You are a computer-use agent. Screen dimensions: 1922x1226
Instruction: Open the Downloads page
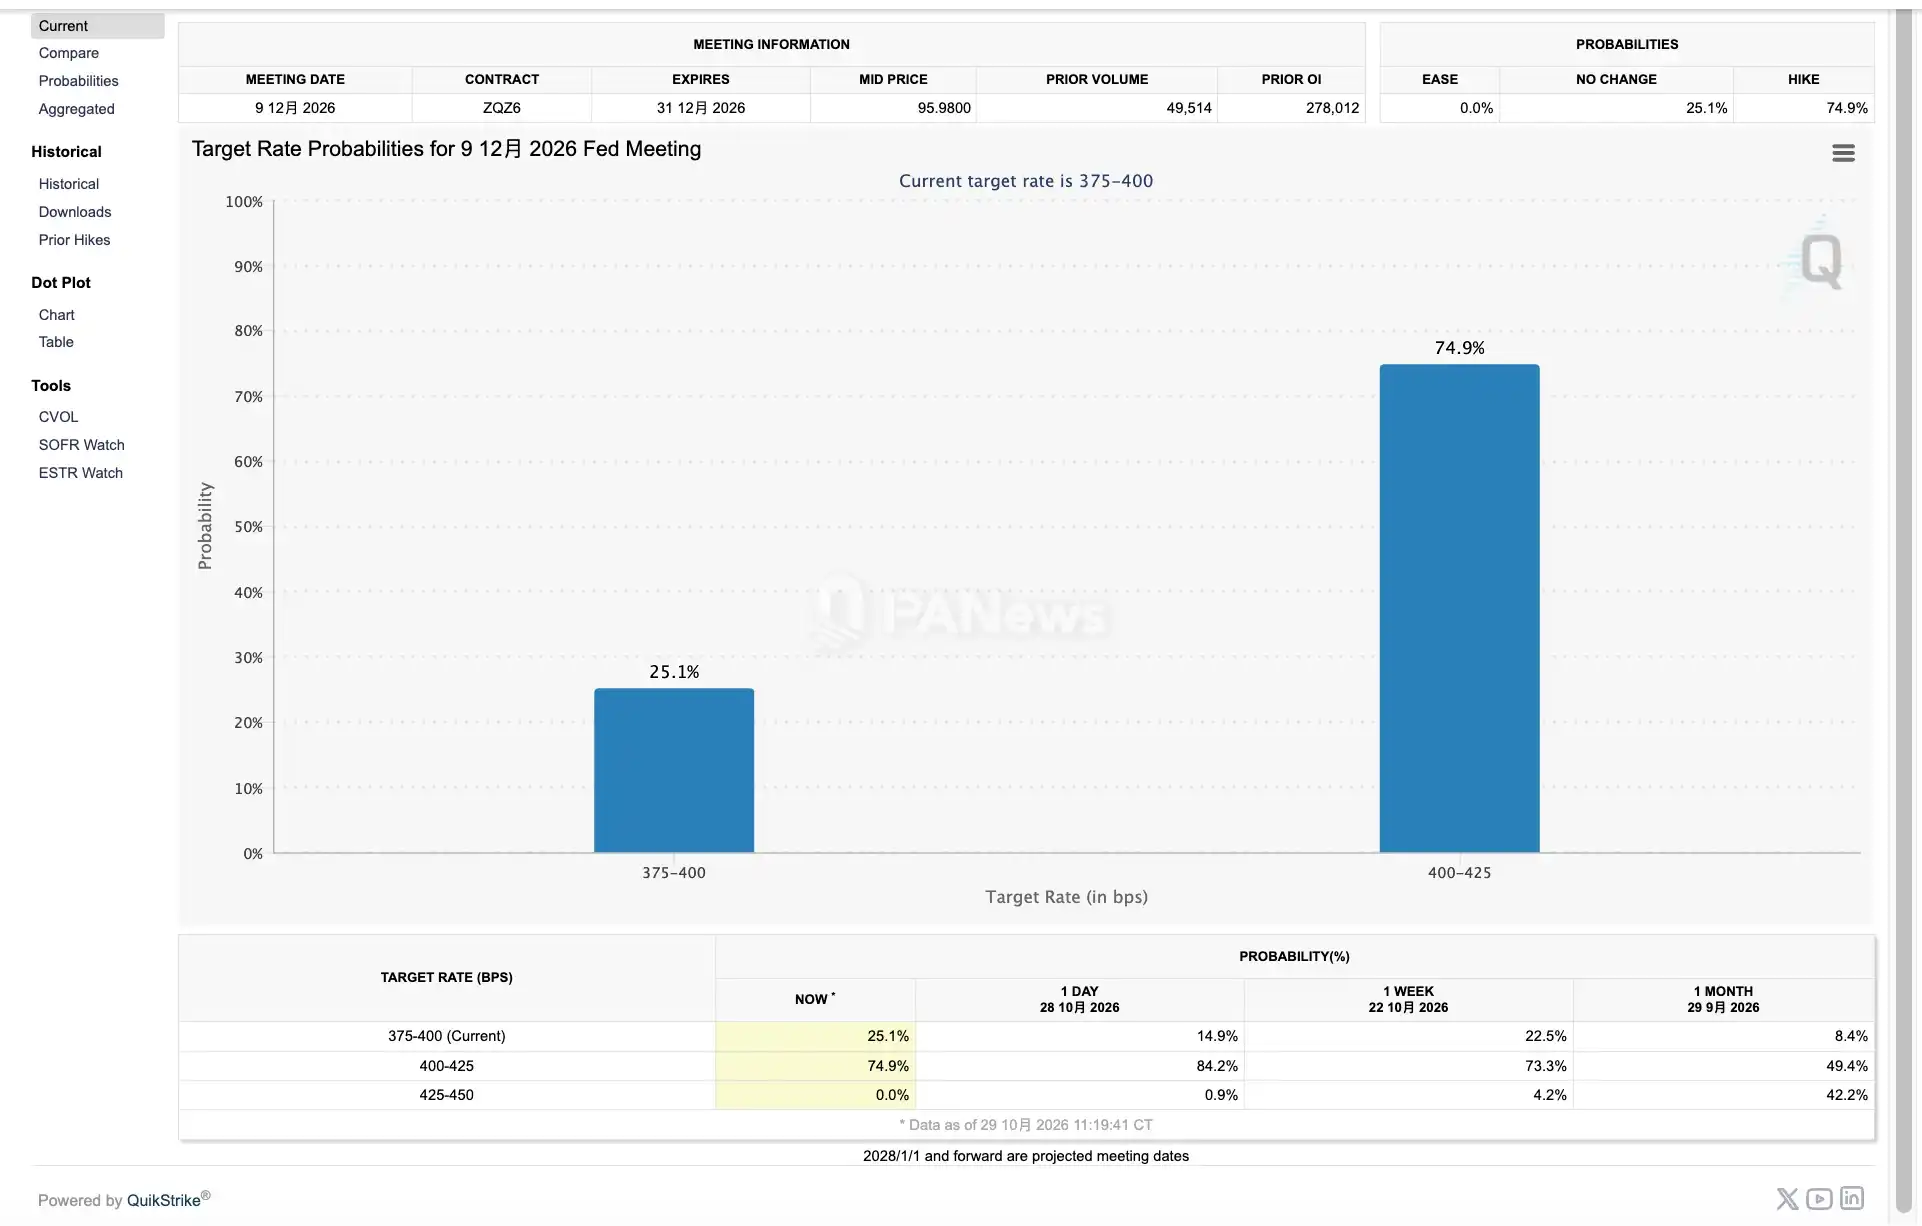[75, 212]
